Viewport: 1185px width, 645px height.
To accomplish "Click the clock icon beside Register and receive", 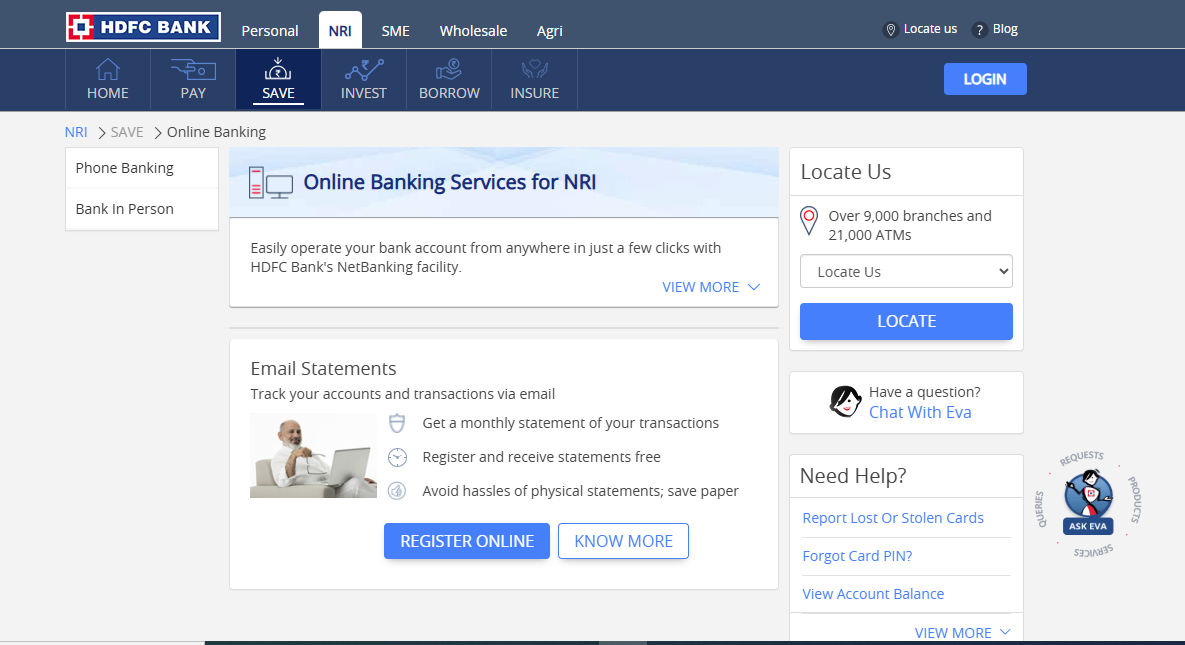I will point(397,457).
